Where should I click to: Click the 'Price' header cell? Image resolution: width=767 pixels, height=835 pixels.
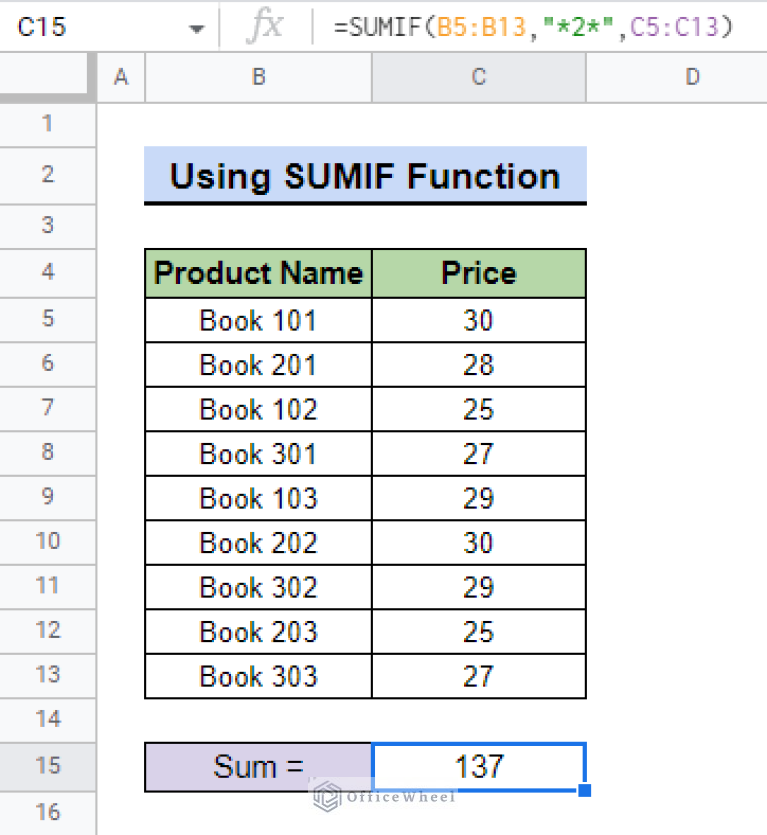(x=479, y=273)
